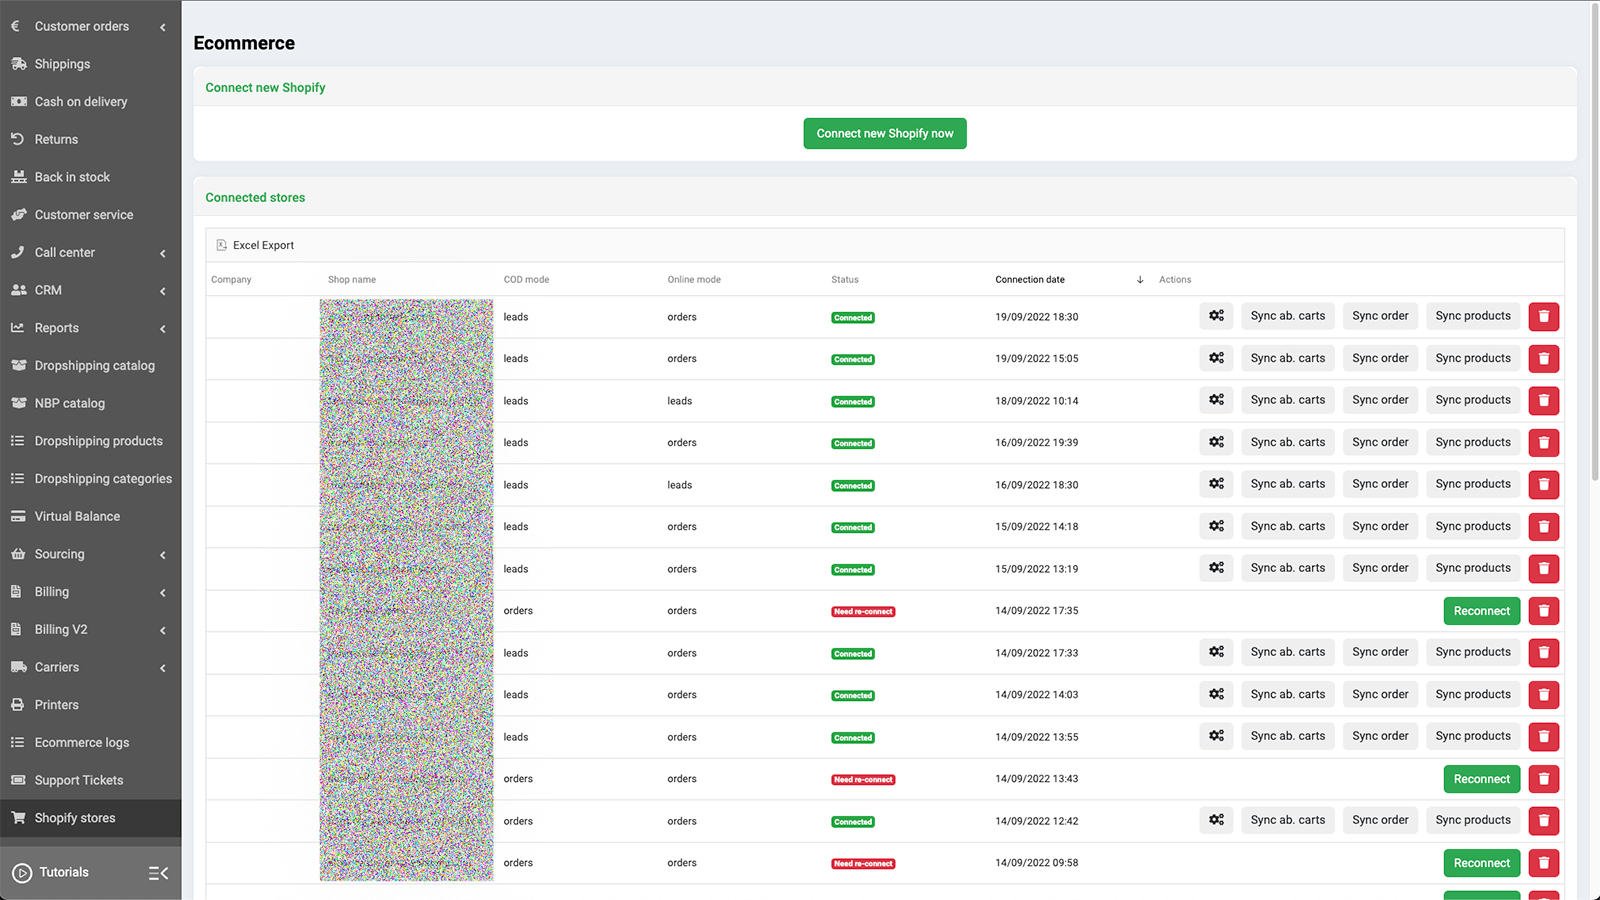1600x900 pixels.
Task: Collapse the sidebar with the arrow icon
Action: coord(157,872)
